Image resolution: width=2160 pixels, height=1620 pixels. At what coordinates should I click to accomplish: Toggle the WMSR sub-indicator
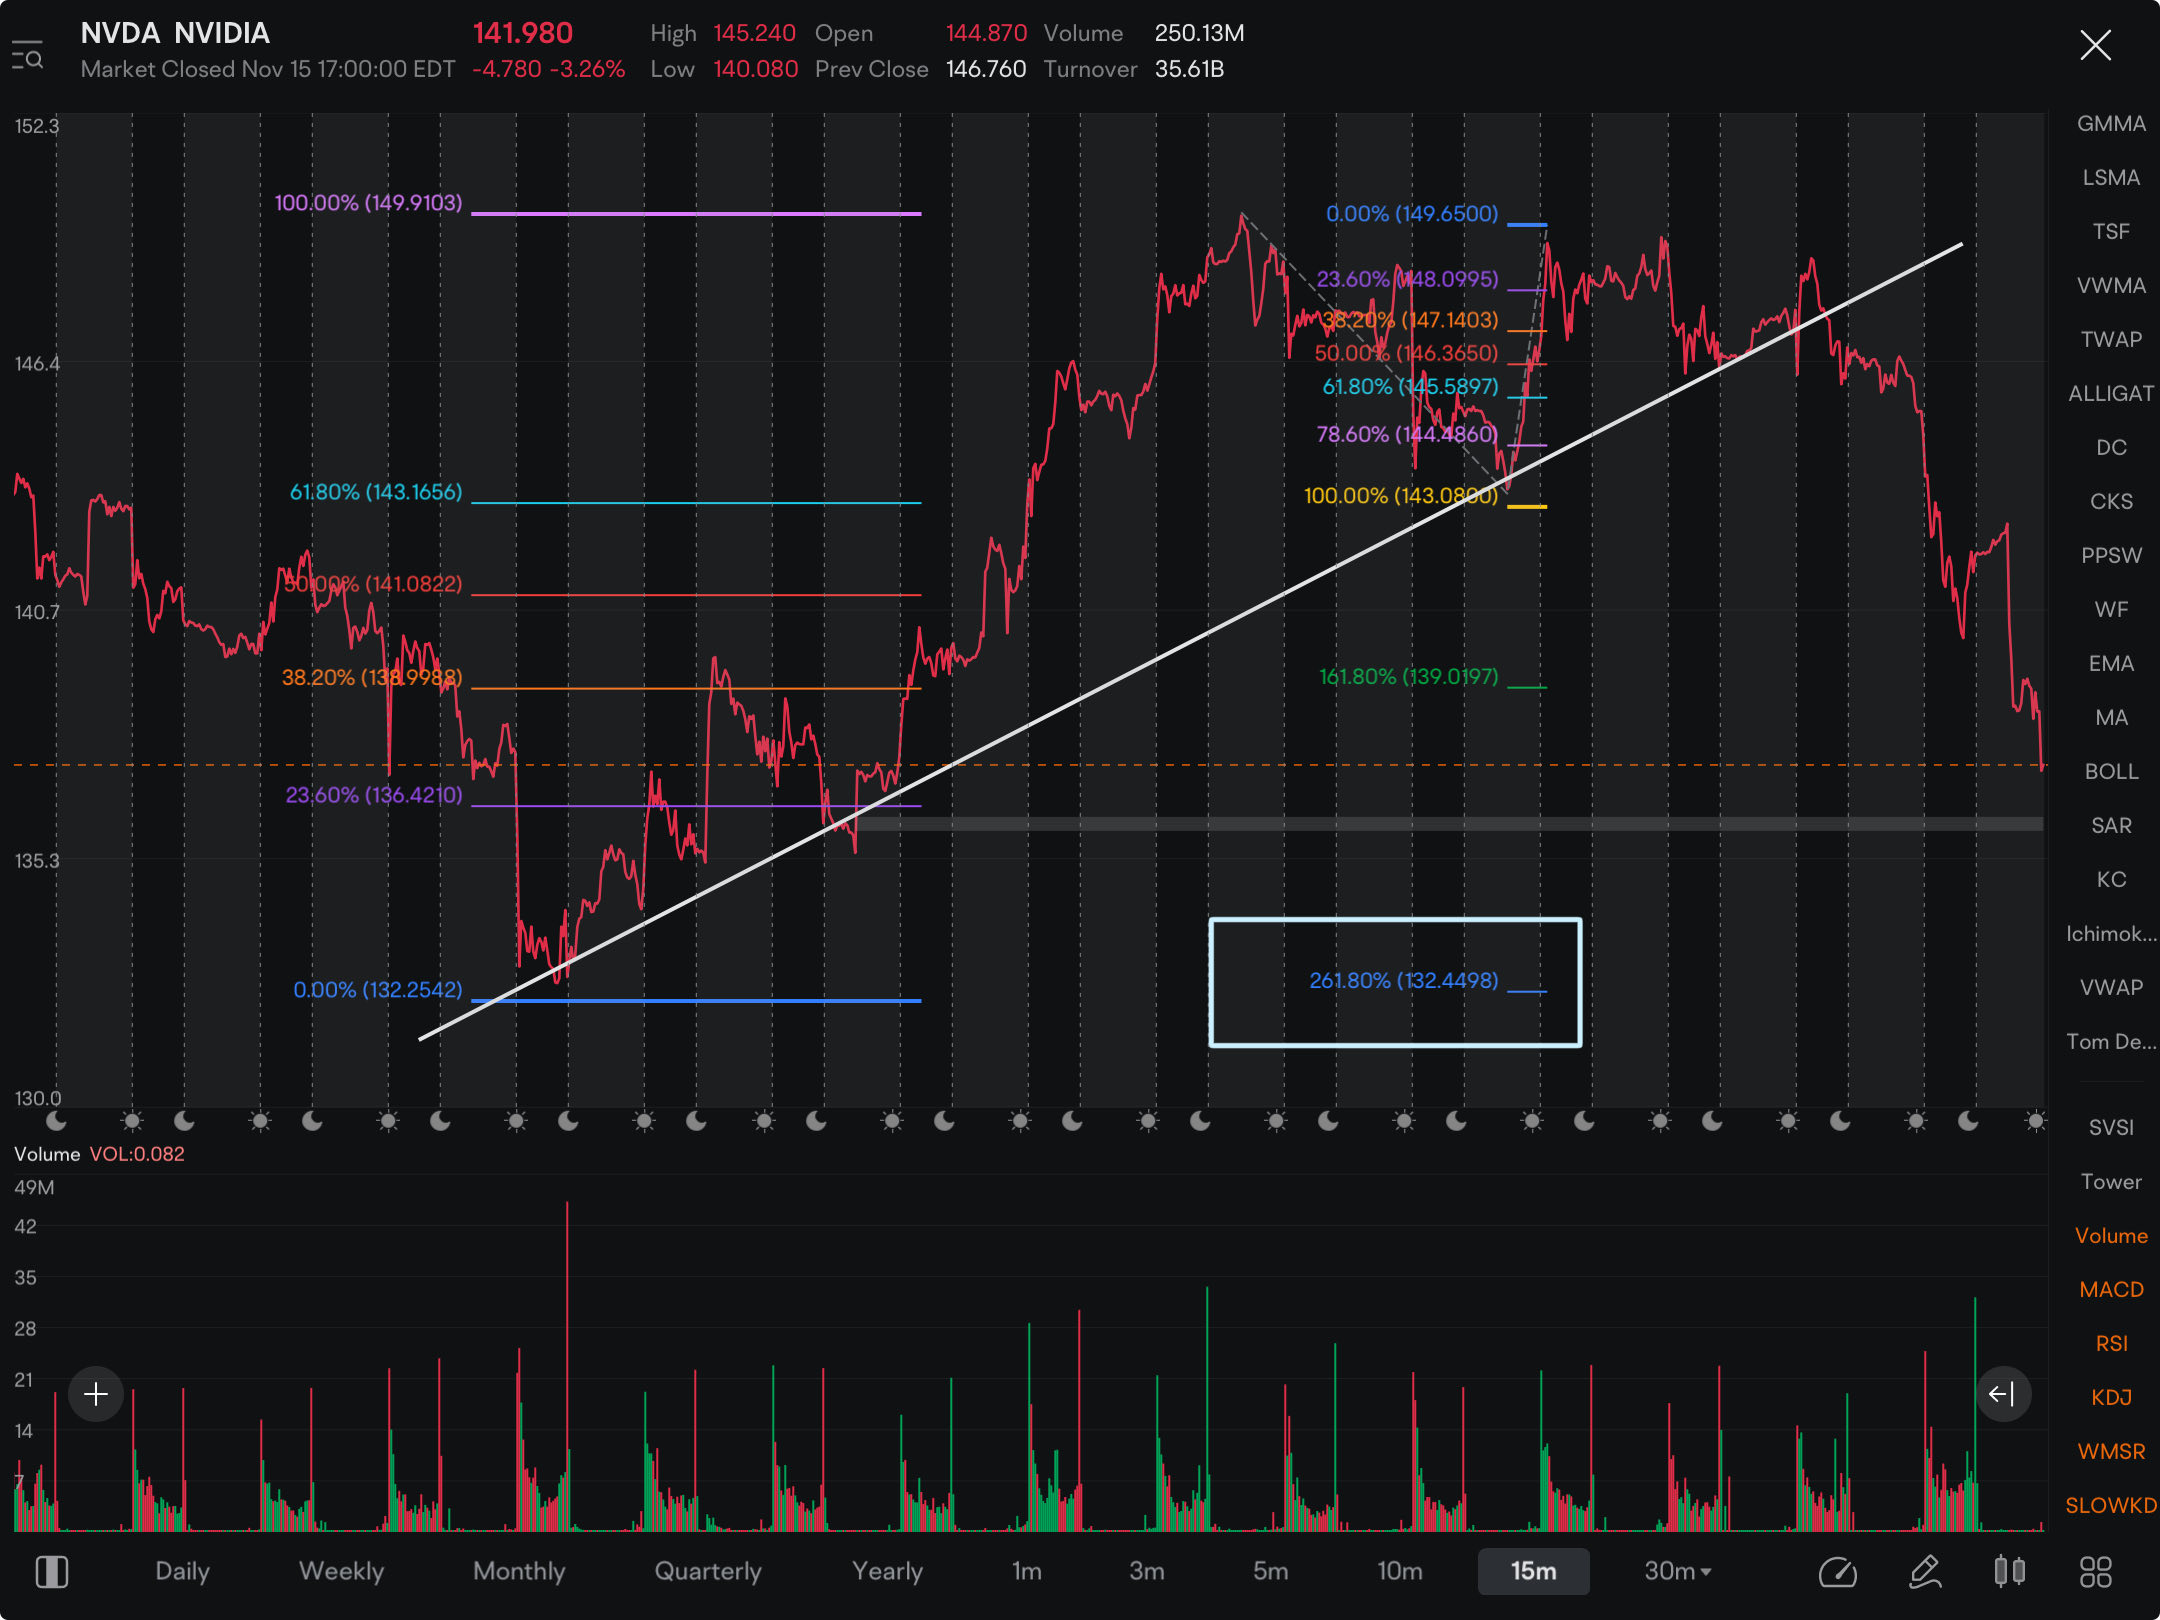[2111, 1452]
